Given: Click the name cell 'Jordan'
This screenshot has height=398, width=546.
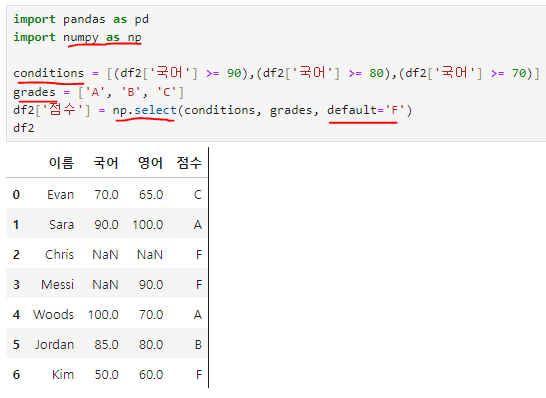Looking at the screenshot, I should point(54,344).
